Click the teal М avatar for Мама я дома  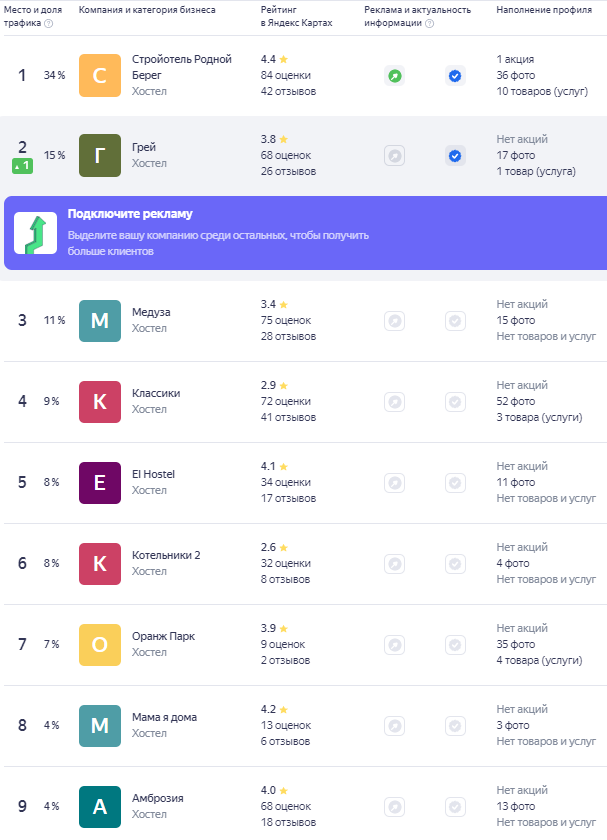[x=100, y=725]
